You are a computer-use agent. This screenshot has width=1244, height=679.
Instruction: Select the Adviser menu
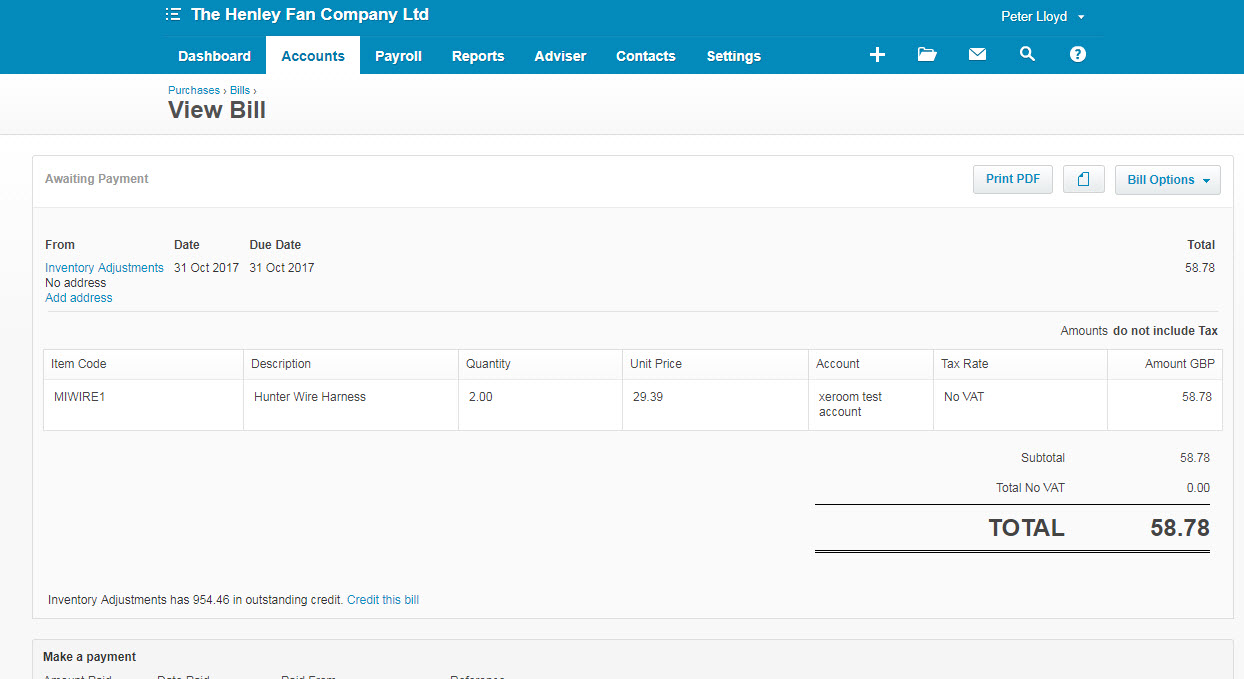point(560,56)
